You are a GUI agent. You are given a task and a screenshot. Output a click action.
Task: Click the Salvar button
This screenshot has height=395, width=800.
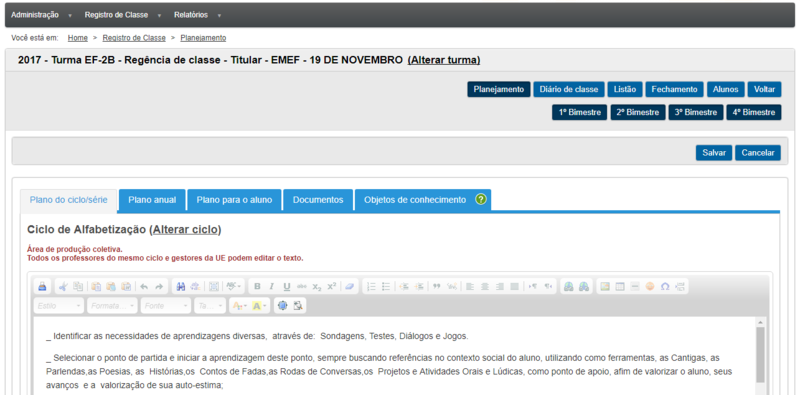tap(714, 153)
